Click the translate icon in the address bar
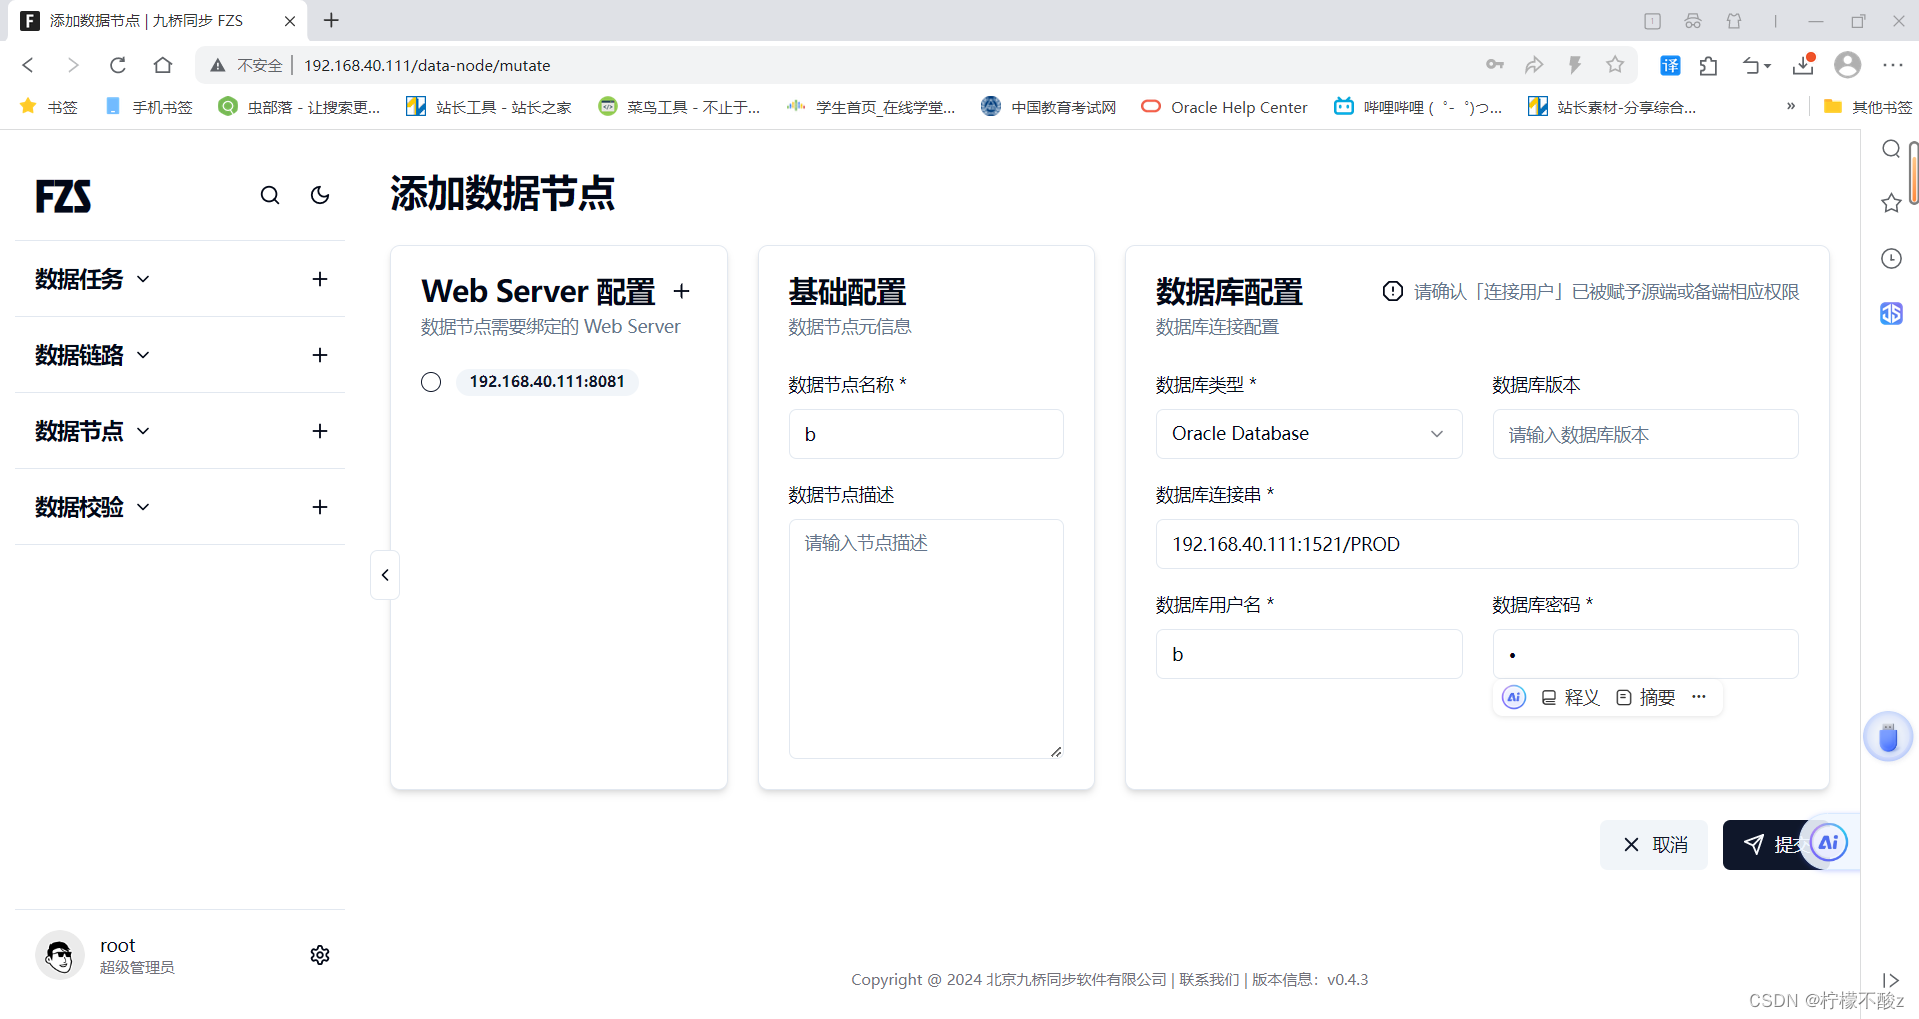1919x1019 pixels. (1668, 65)
